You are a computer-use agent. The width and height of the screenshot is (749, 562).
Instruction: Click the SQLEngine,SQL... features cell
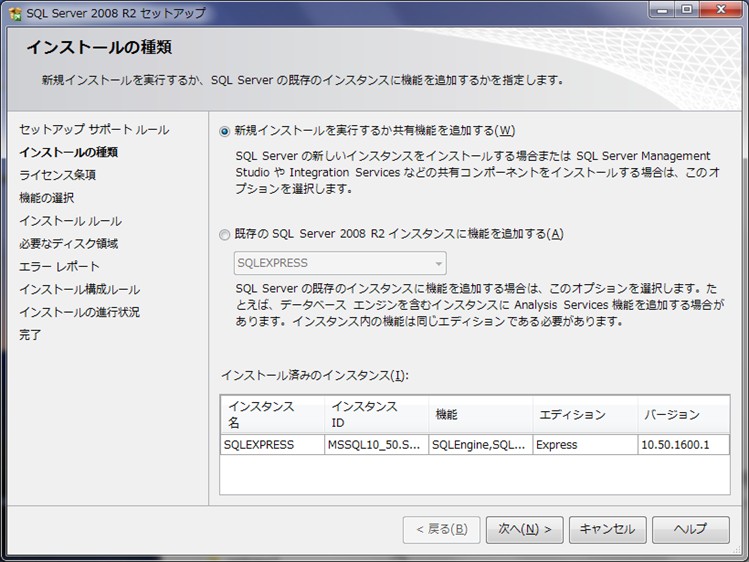pos(481,445)
